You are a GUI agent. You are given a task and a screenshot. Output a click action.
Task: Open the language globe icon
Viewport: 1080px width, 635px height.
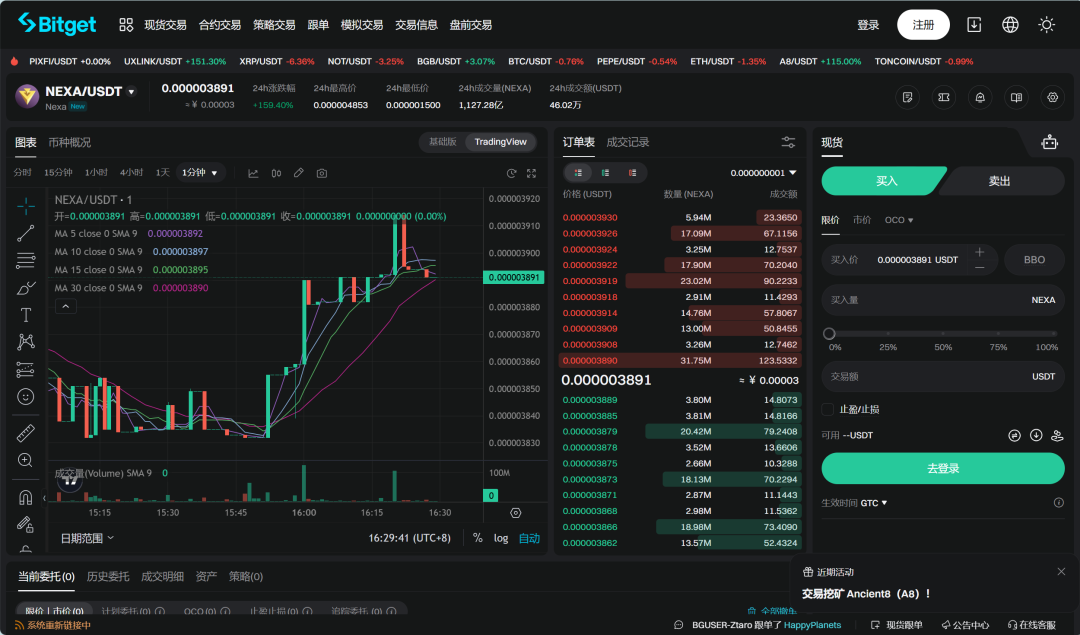pos(1010,25)
